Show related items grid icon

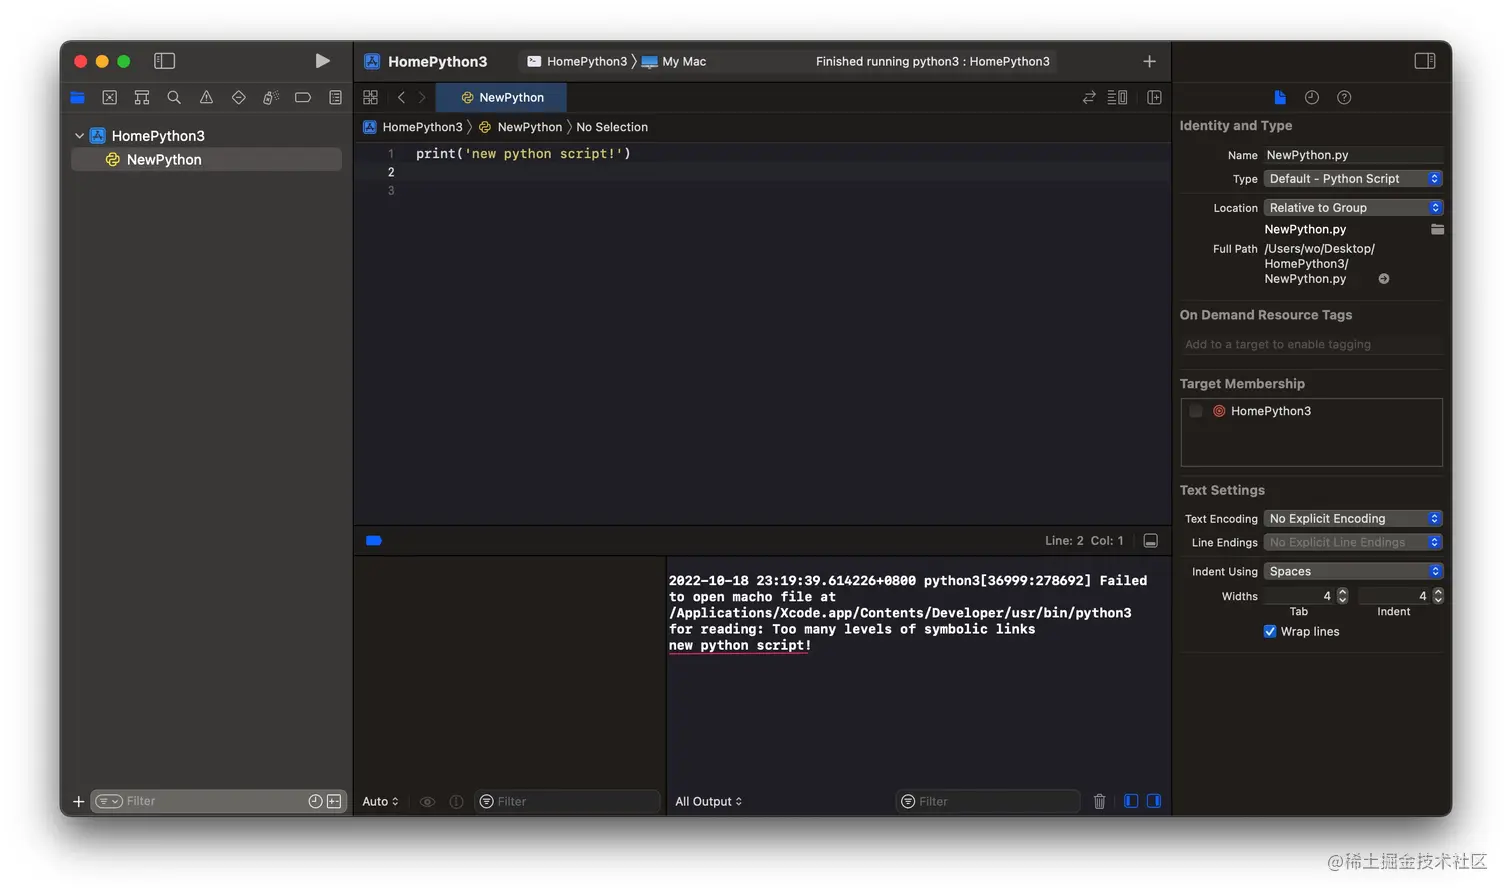tap(370, 97)
